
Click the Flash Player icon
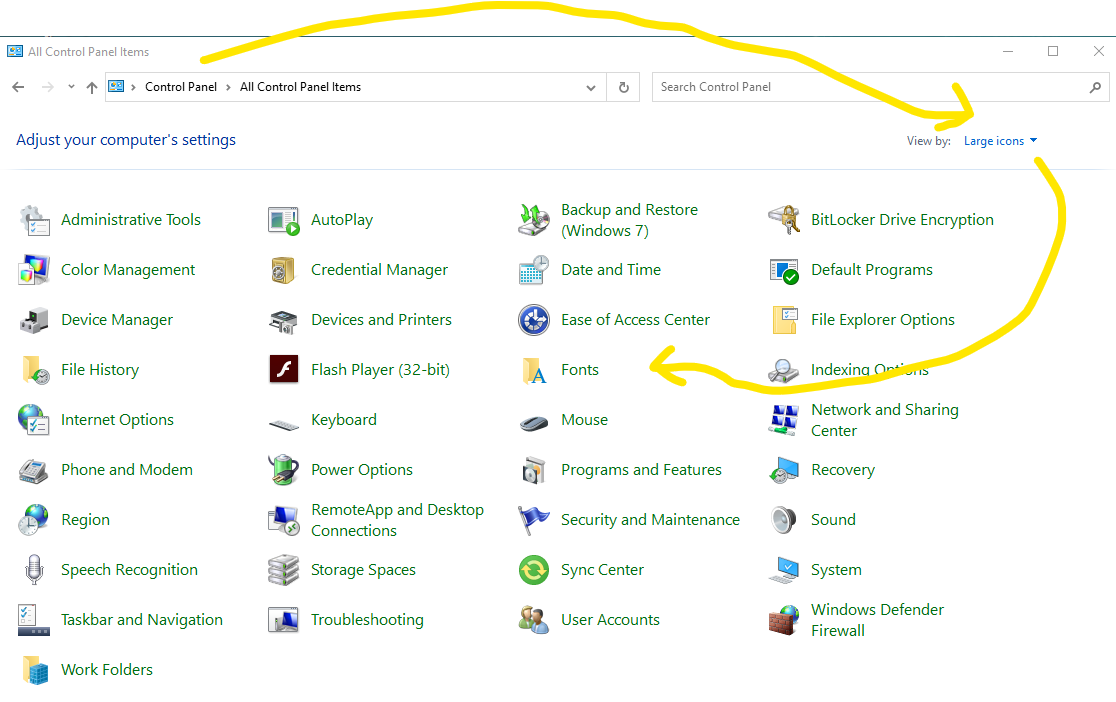[284, 369]
